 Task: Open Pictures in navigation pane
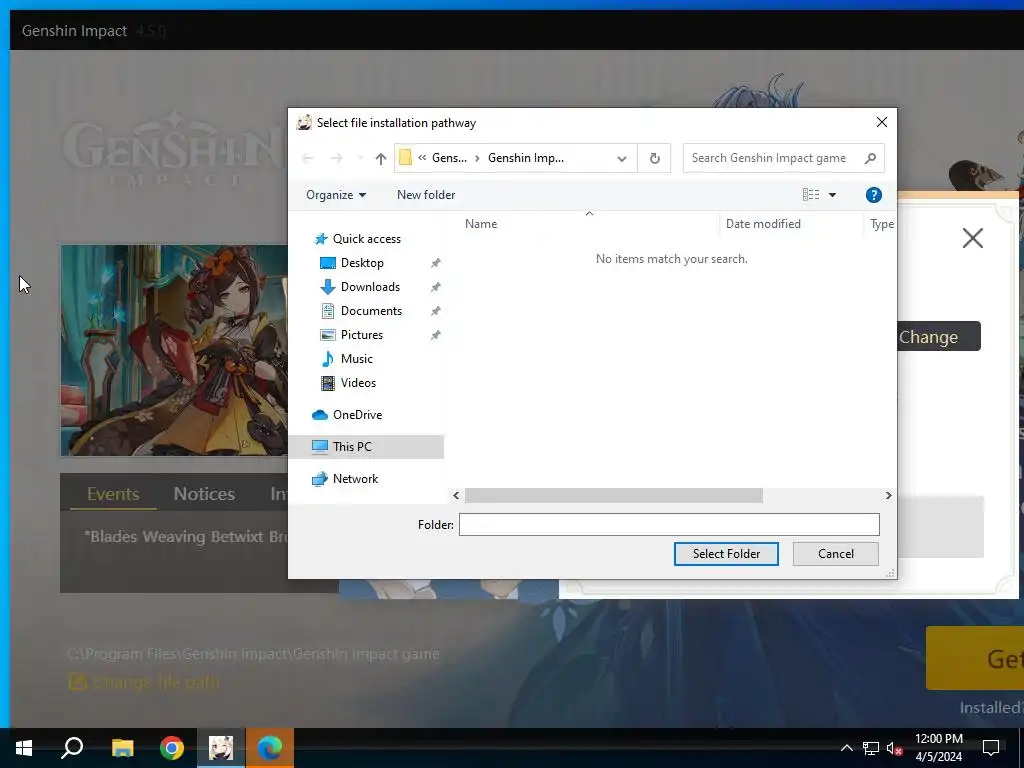(x=361, y=335)
